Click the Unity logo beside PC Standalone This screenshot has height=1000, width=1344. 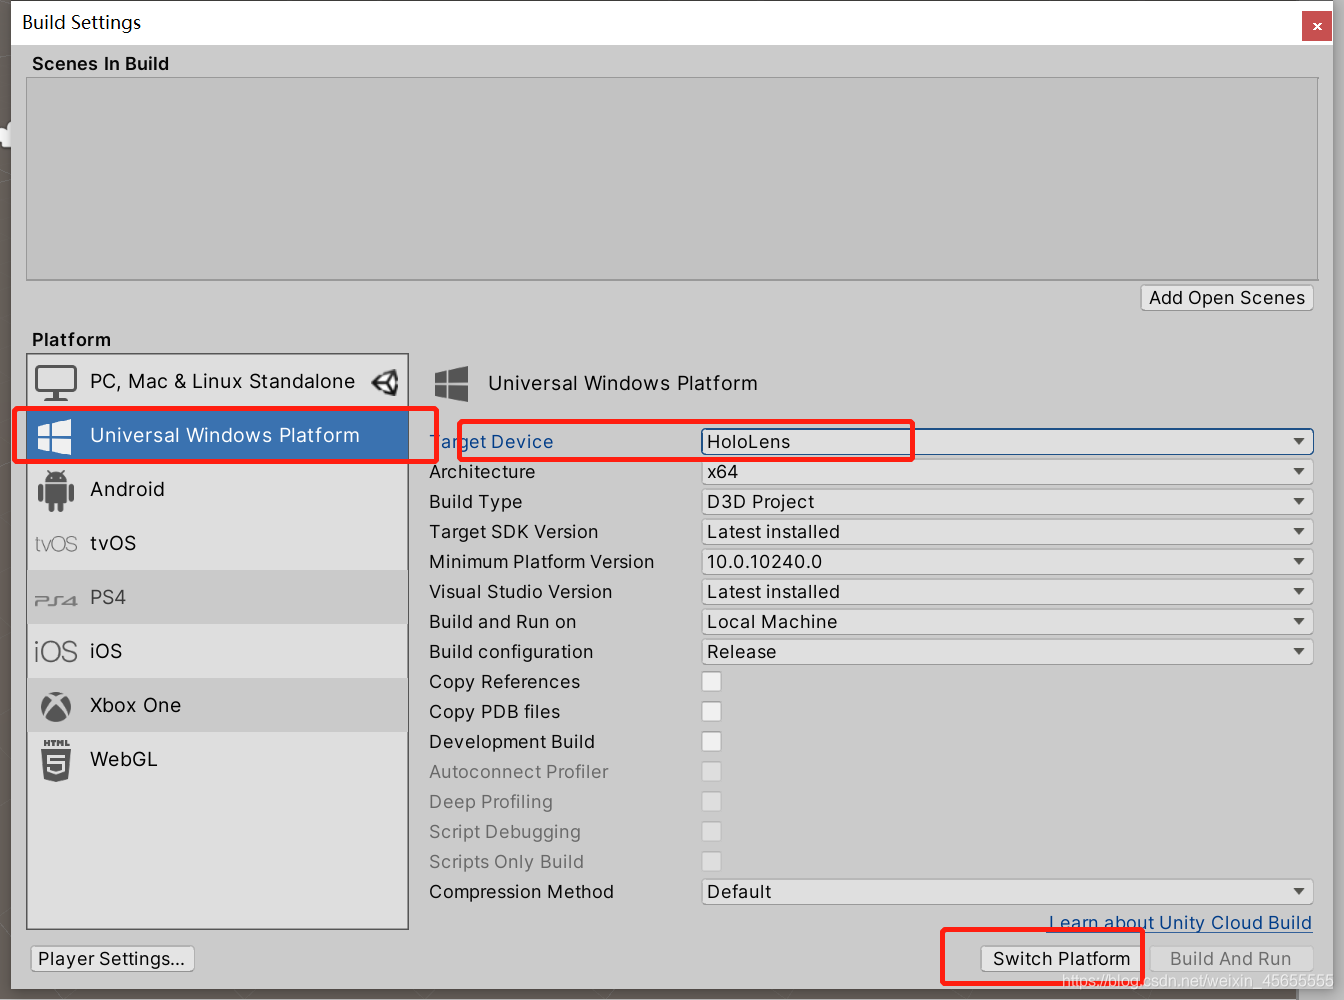[x=385, y=382]
